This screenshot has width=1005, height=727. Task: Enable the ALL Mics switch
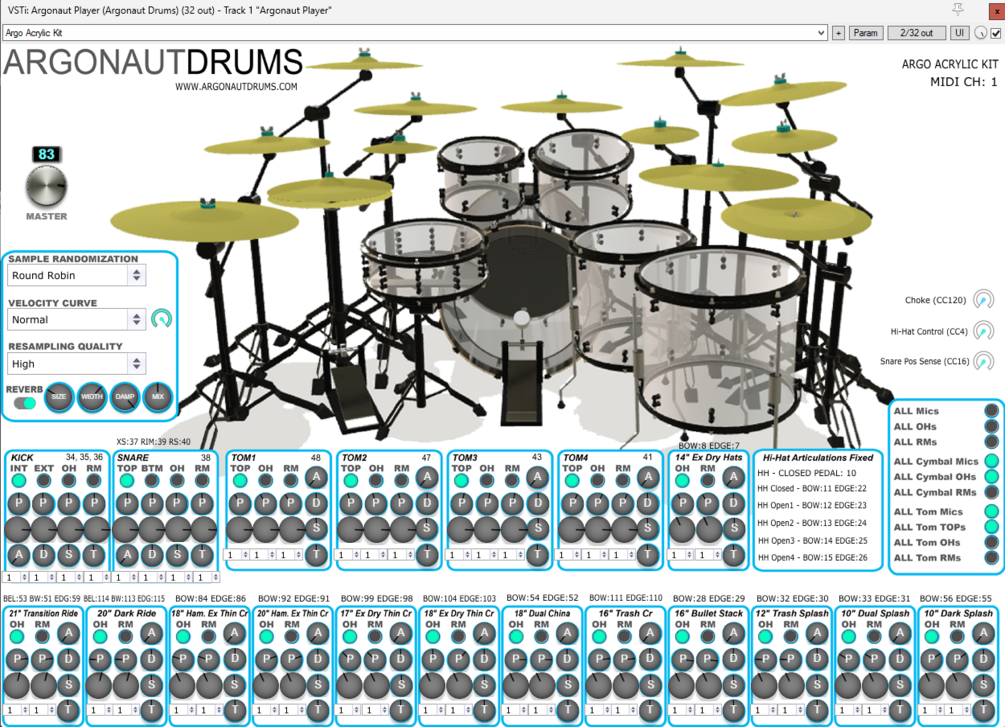[992, 410]
